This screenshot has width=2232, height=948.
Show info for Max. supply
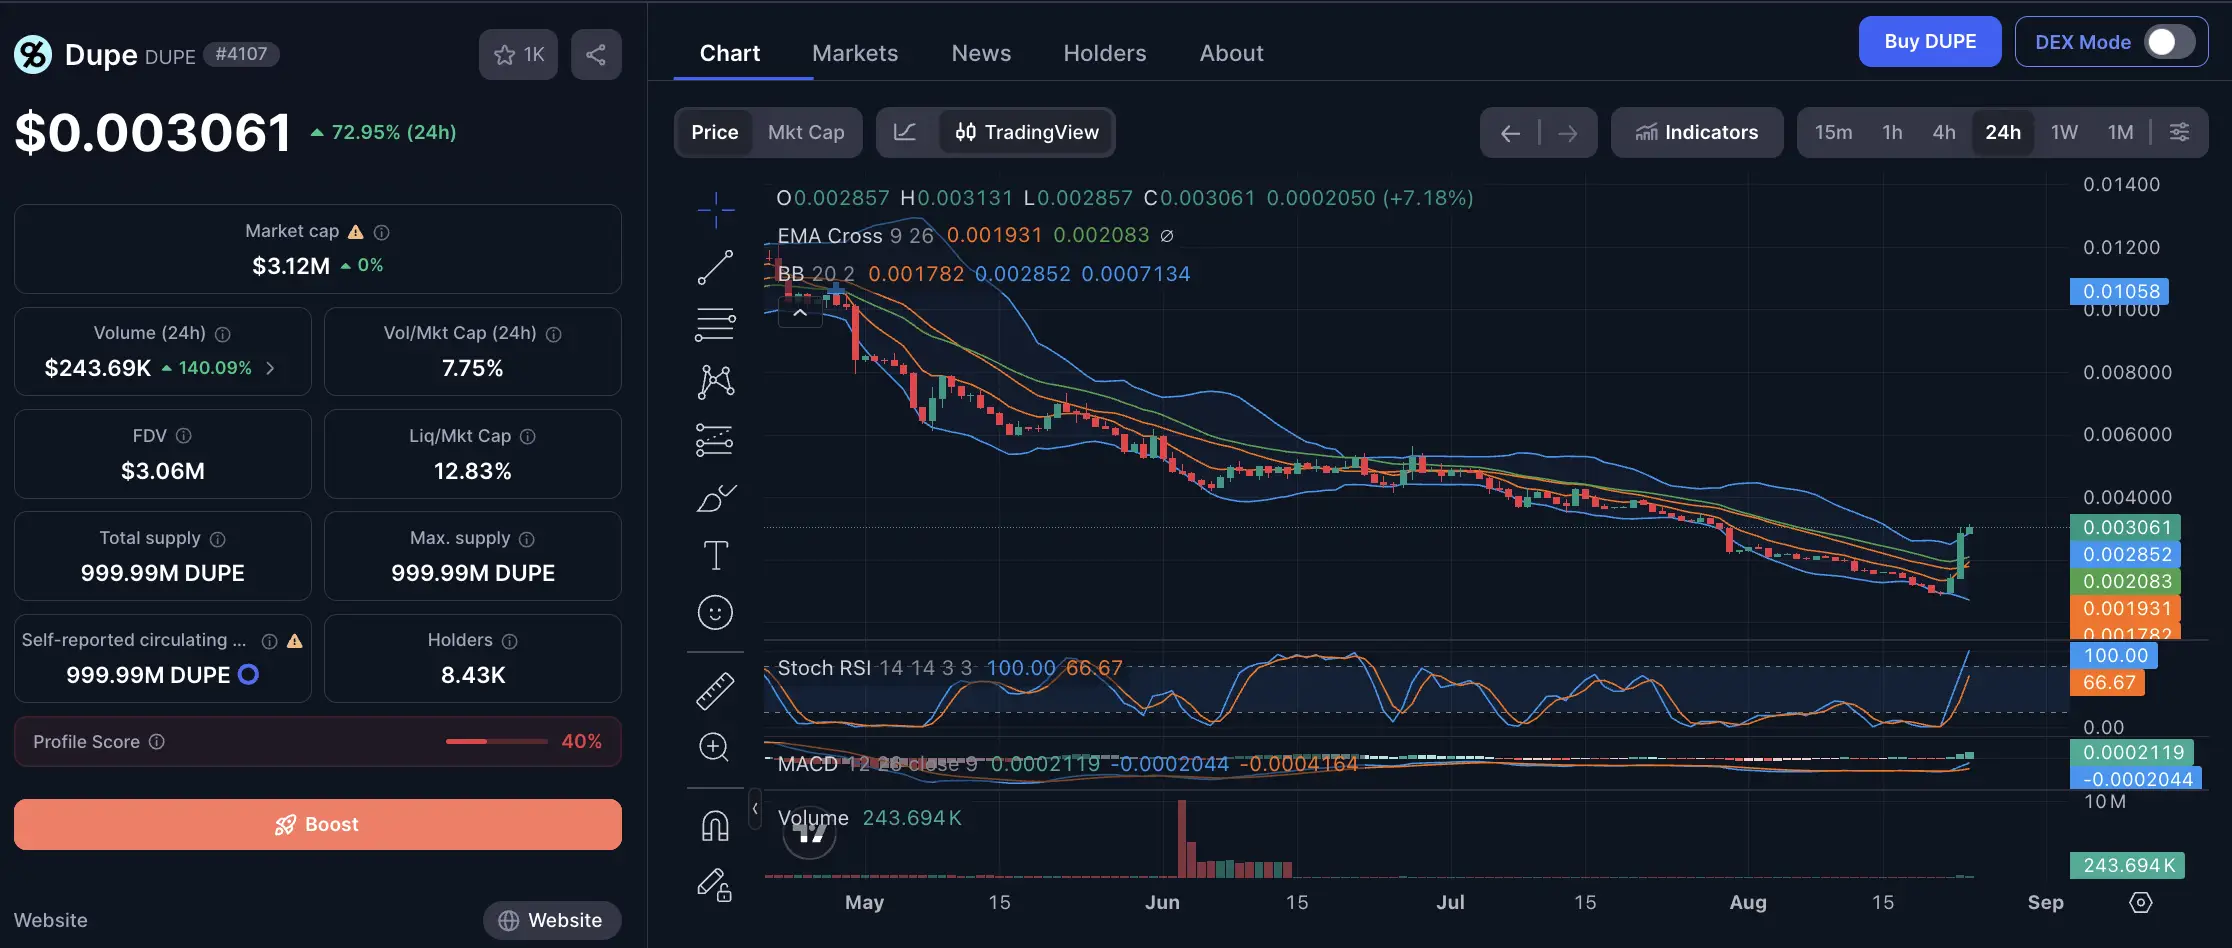tap(527, 539)
